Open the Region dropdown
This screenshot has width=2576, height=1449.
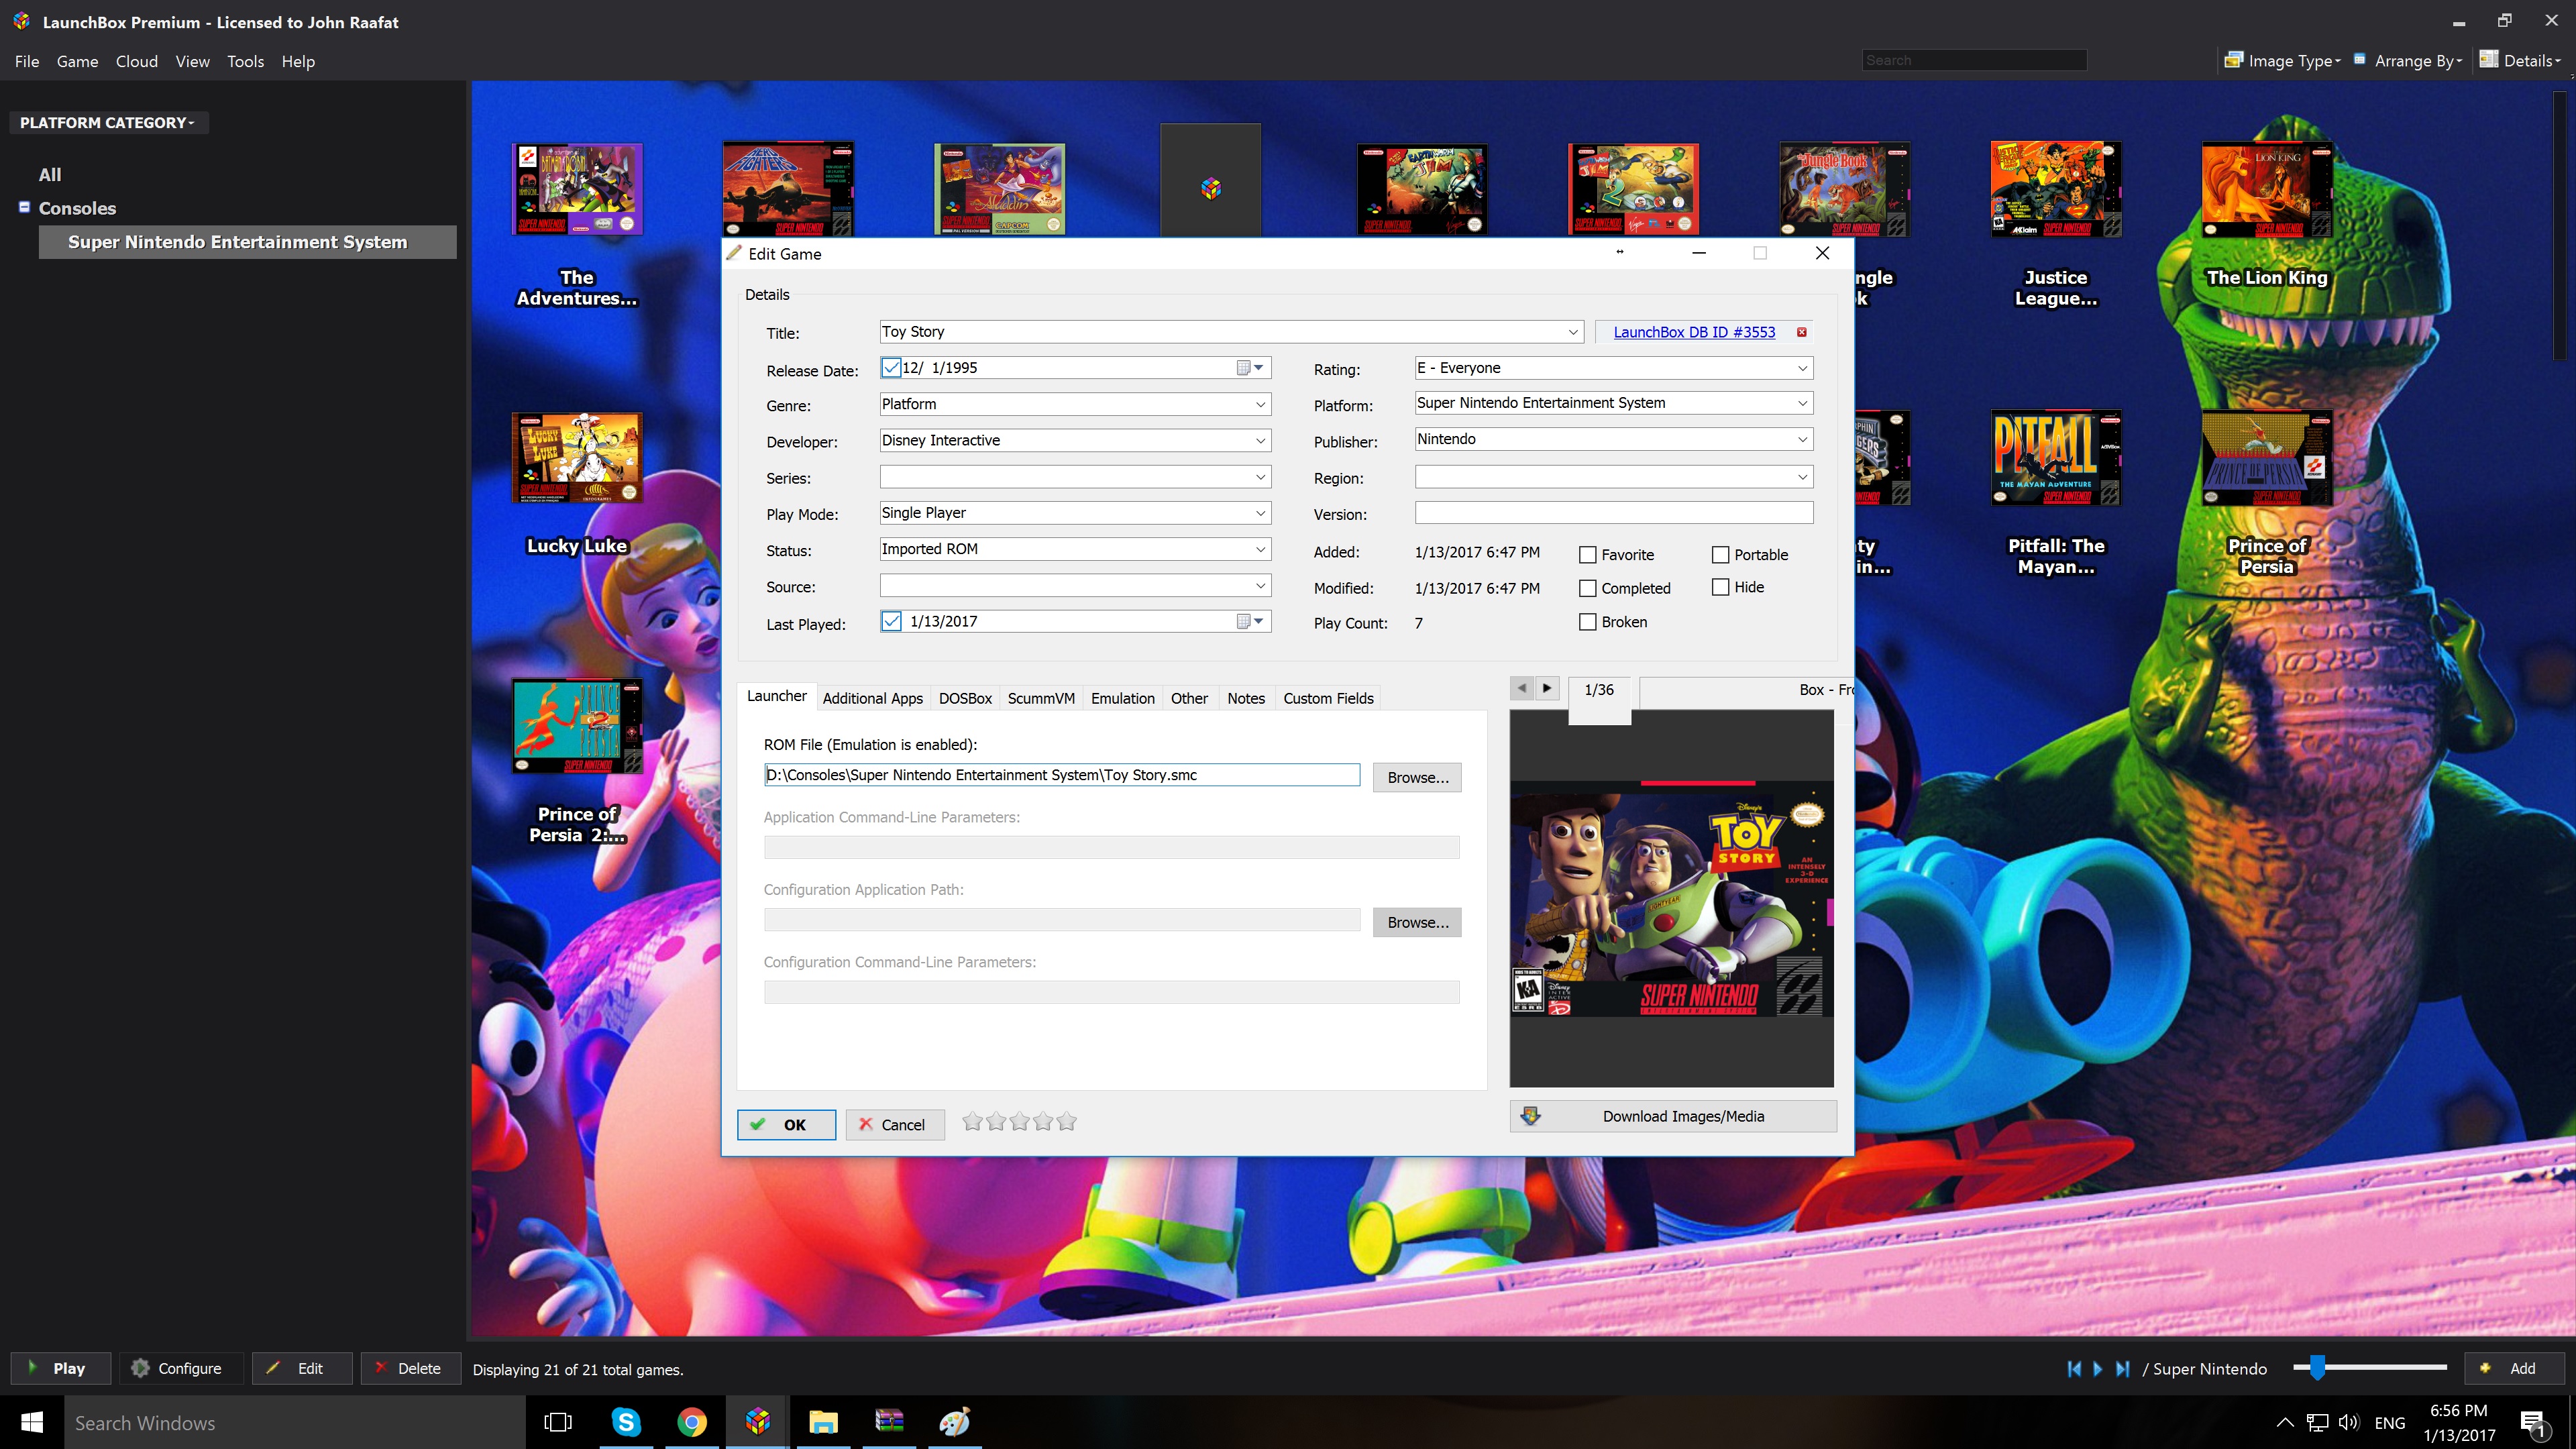coord(1802,477)
